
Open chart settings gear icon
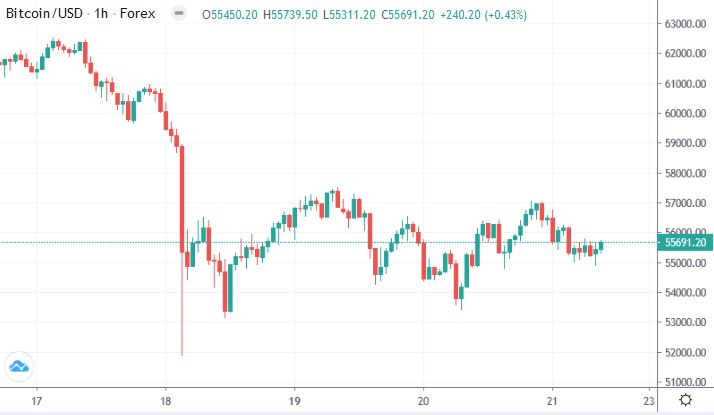click(685, 399)
